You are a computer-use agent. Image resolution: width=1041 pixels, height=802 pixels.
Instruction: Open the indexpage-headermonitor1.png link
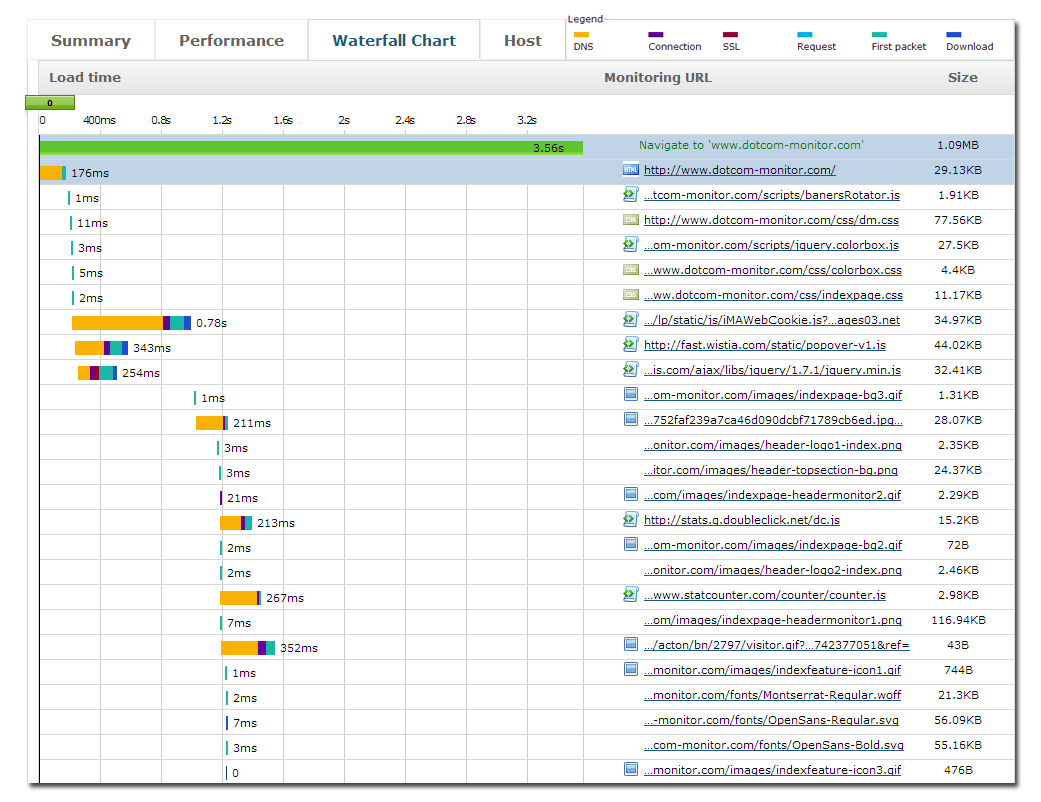point(773,620)
